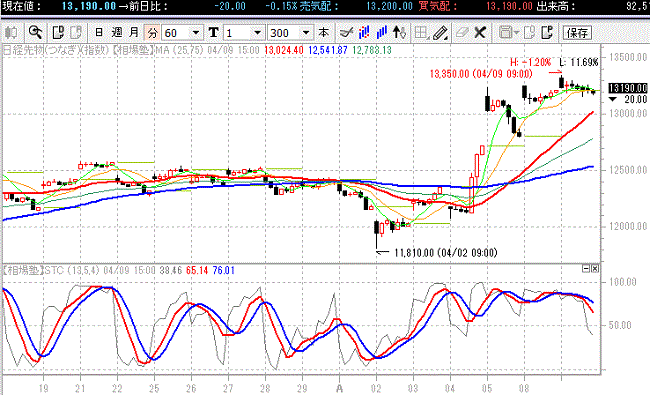Toggle the minute (分) timeframe button
The image size is (650, 395).
coord(153,33)
